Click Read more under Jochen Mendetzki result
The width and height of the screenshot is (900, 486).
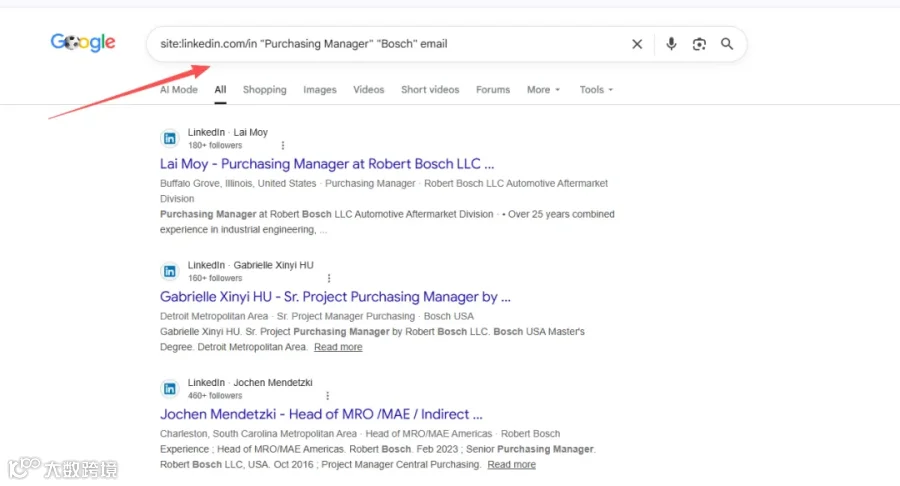511,465
